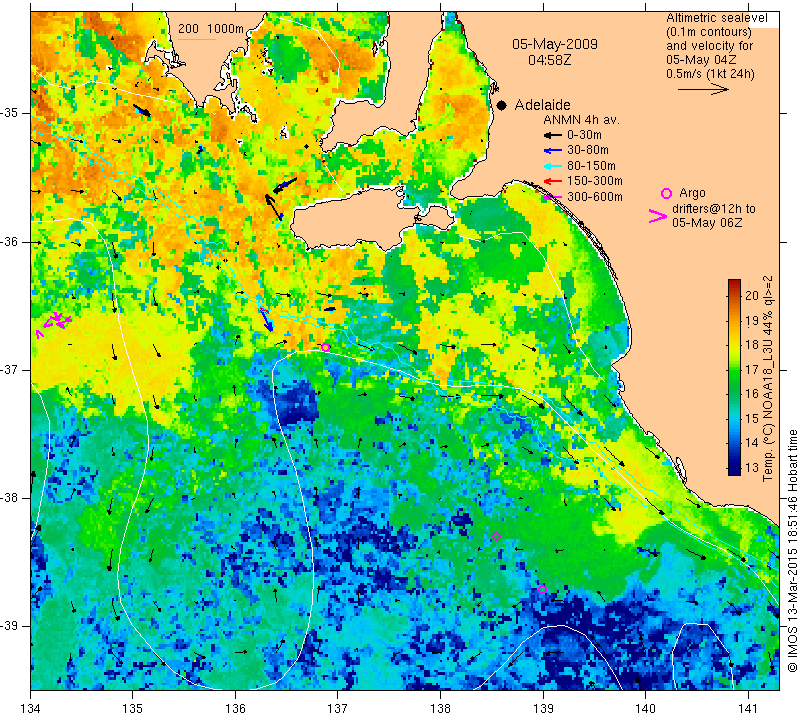
Task: Click the longitude axis label '134'
Action: pyautogui.click(x=31, y=709)
